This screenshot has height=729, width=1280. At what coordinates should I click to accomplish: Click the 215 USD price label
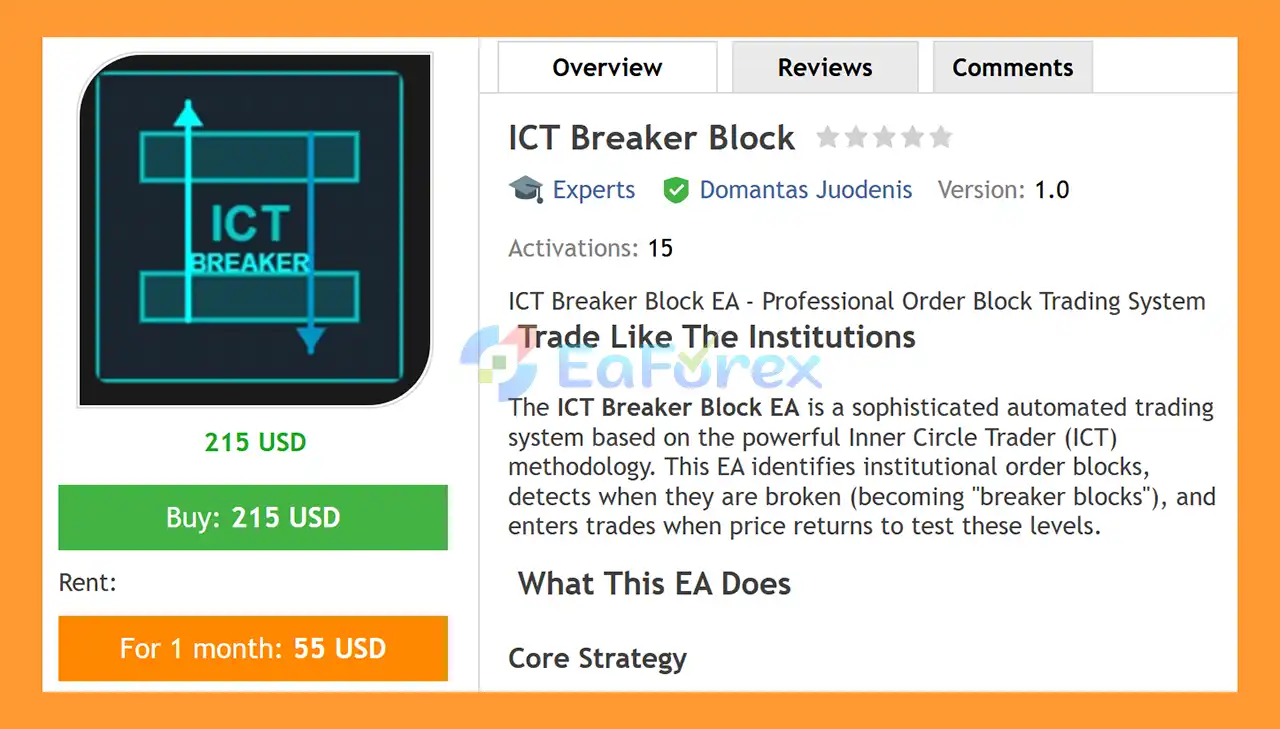coord(255,441)
